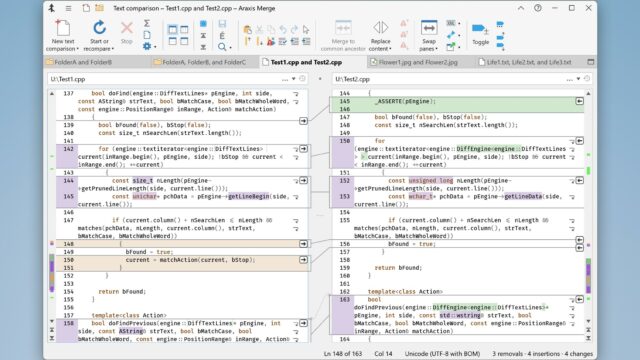Click the Sigma comparison summary icon
The height and width of the screenshot is (360, 640).
coord(147,23)
